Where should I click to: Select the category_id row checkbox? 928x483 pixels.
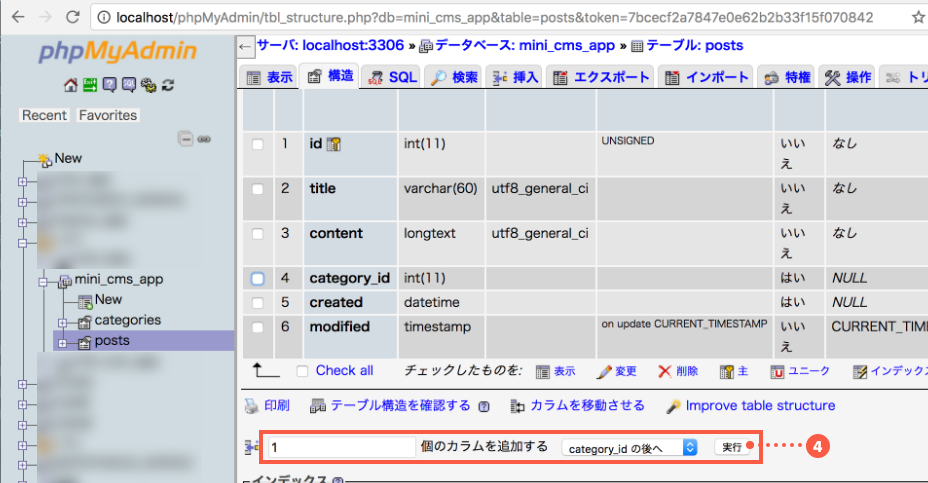pyautogui.click(x=258, y=278)
